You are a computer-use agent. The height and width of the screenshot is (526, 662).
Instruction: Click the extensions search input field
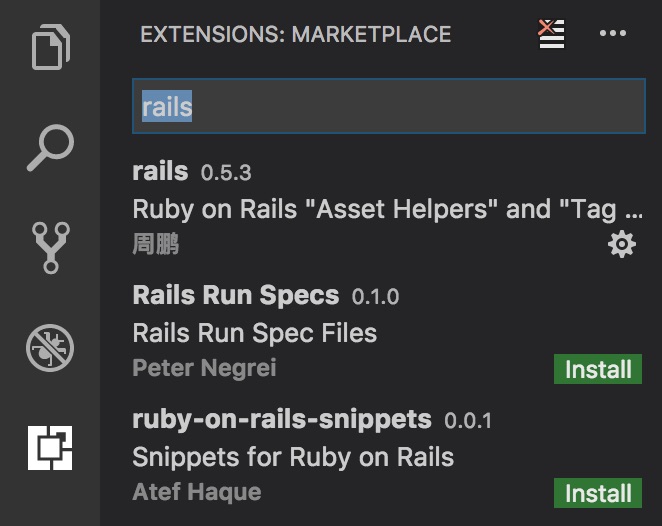pos(388,106)
